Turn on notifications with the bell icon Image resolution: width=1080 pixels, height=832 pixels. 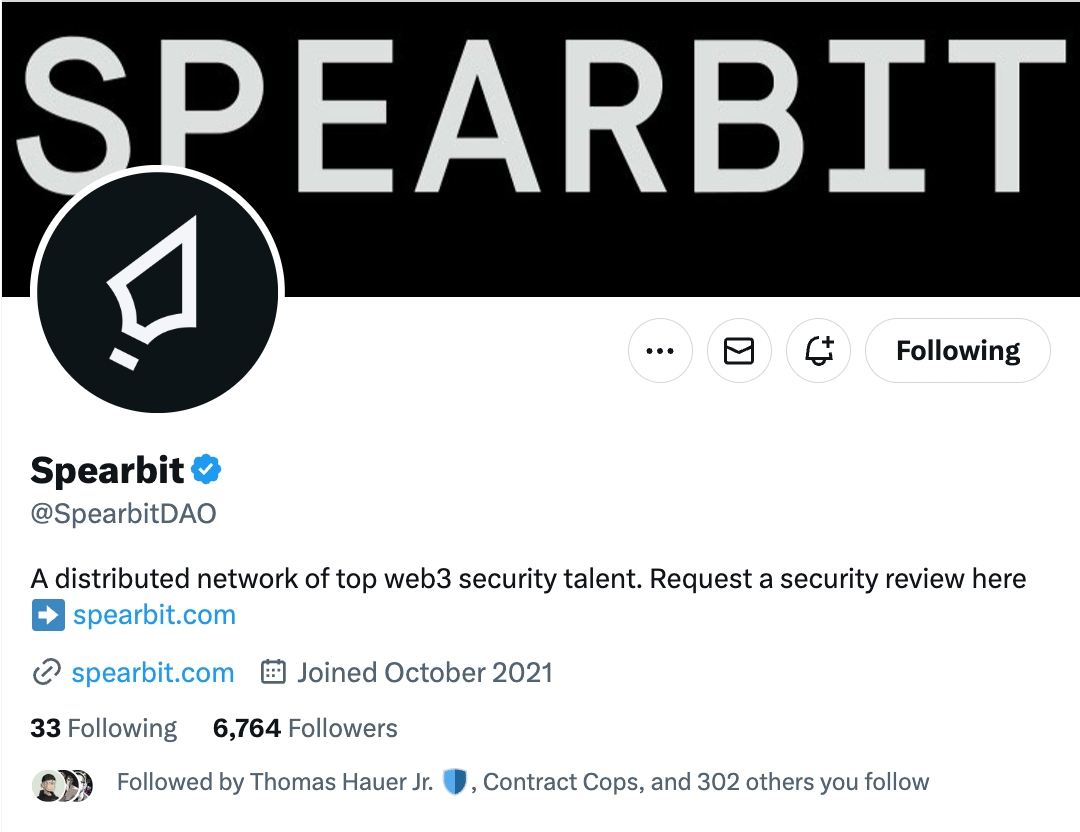click(x=819, y=351)
